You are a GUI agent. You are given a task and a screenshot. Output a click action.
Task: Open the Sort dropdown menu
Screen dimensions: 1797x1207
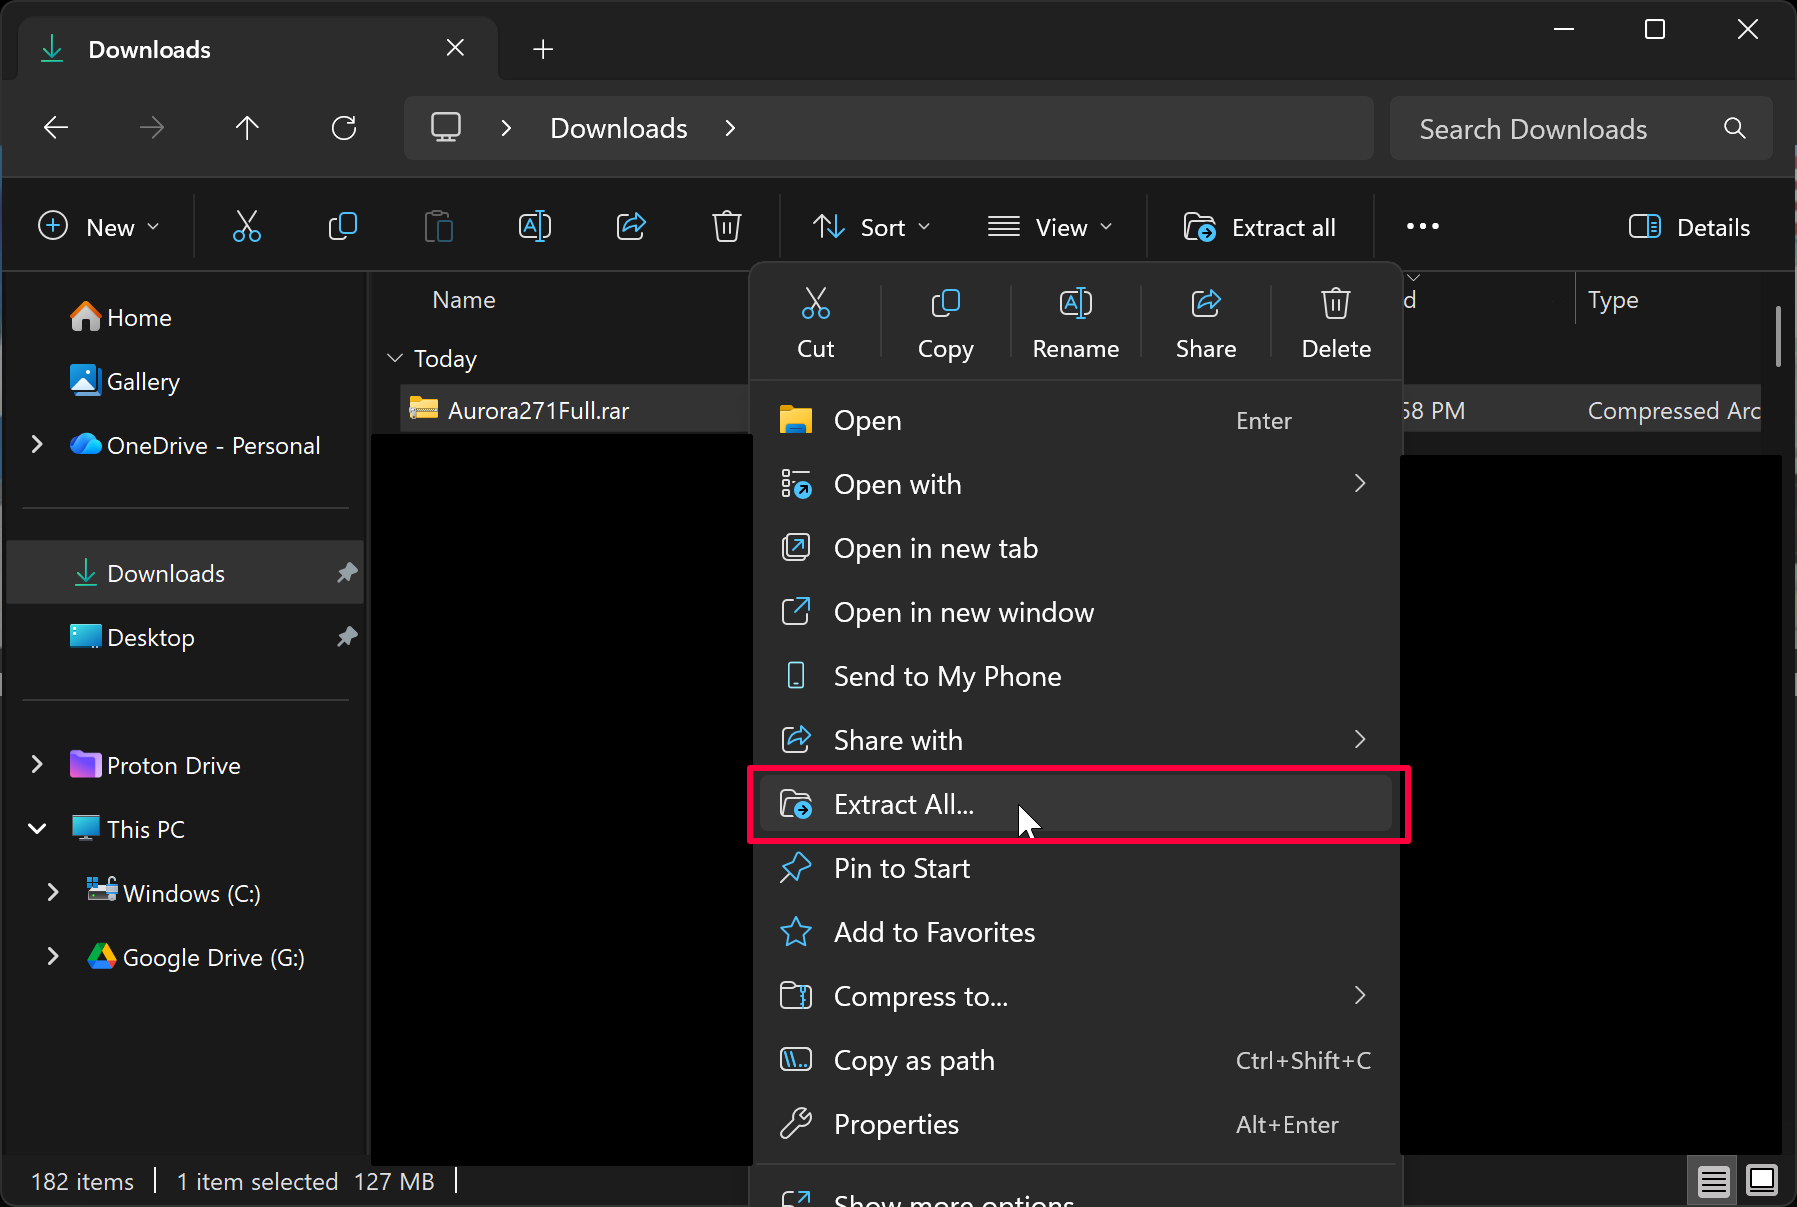pos(871,227)
